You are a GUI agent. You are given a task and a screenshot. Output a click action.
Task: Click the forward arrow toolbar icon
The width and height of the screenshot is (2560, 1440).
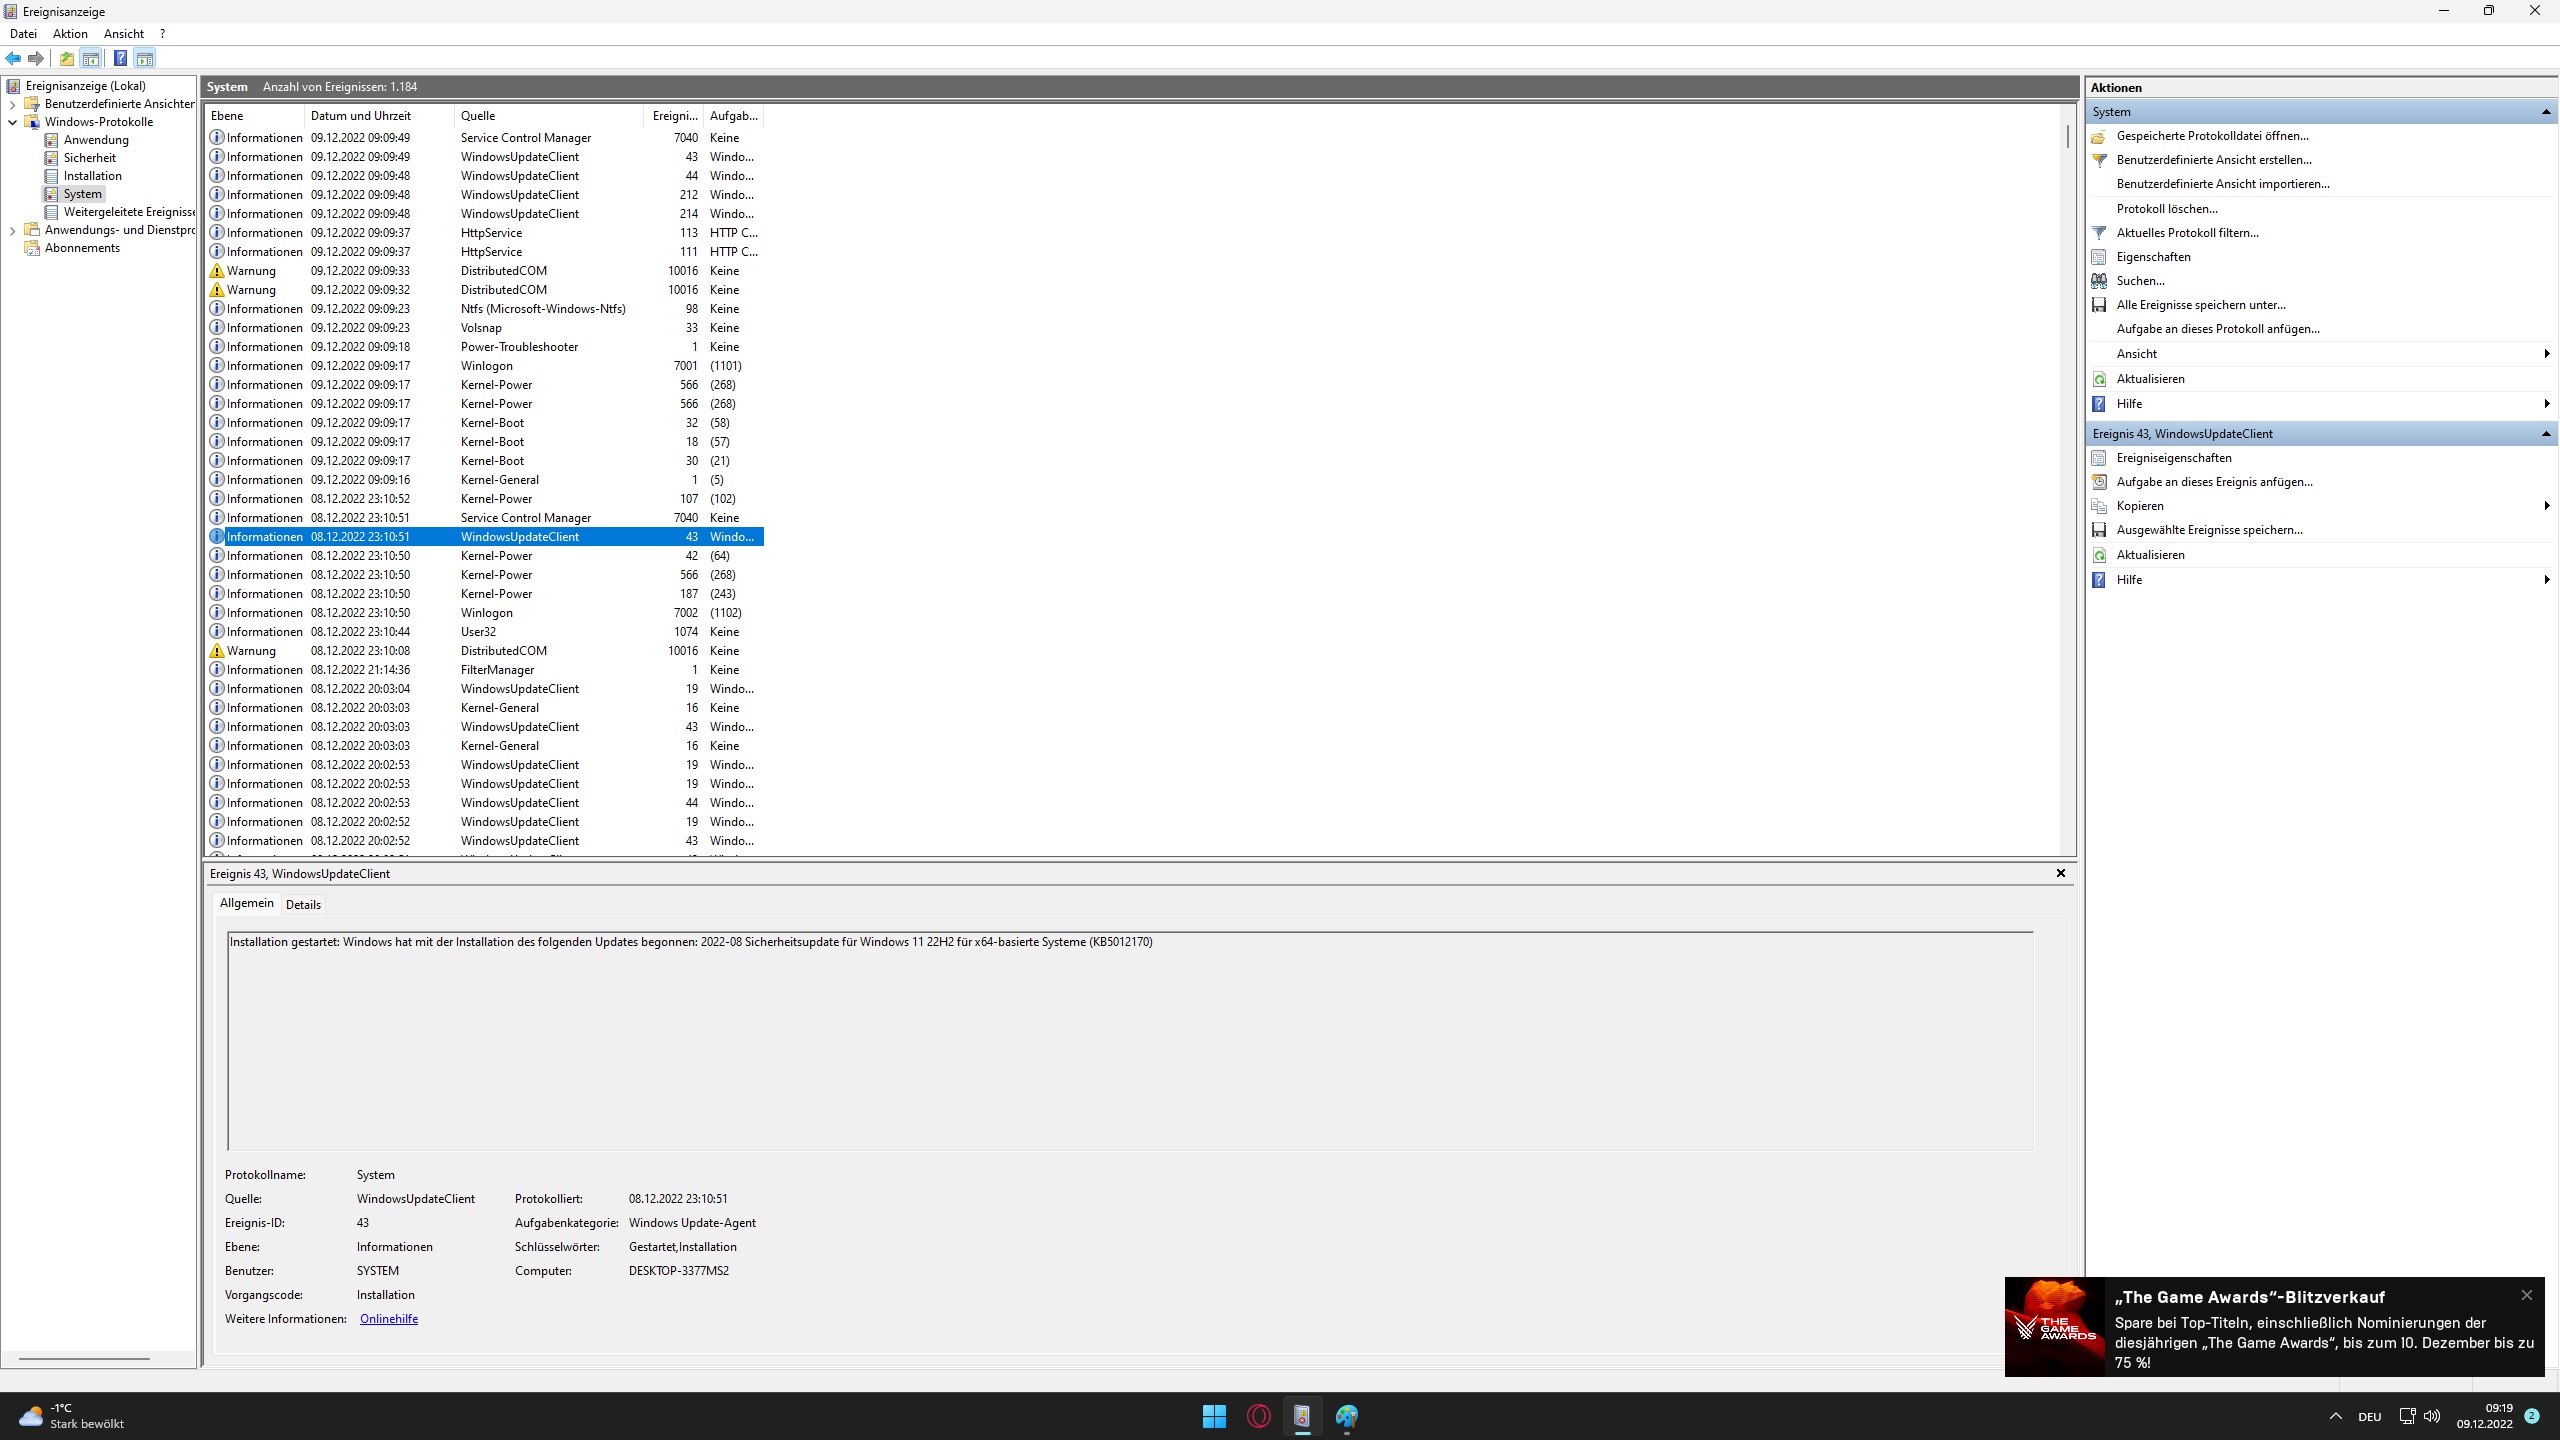pos(36,58)
